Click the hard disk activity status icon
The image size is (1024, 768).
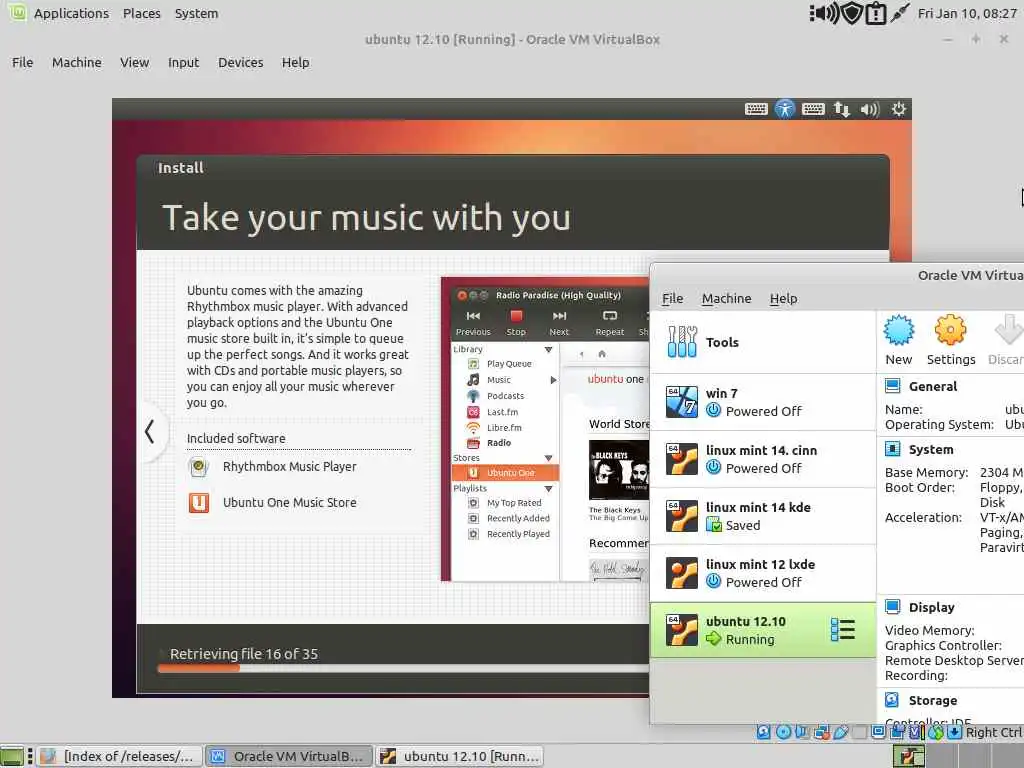(x=763, y=732)
